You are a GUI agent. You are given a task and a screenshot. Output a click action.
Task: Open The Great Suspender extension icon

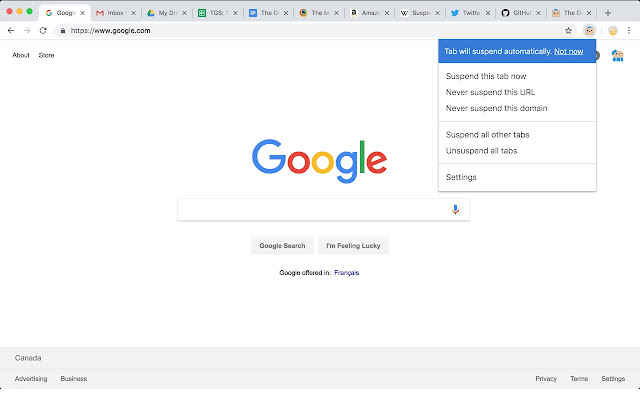point(589,31)
